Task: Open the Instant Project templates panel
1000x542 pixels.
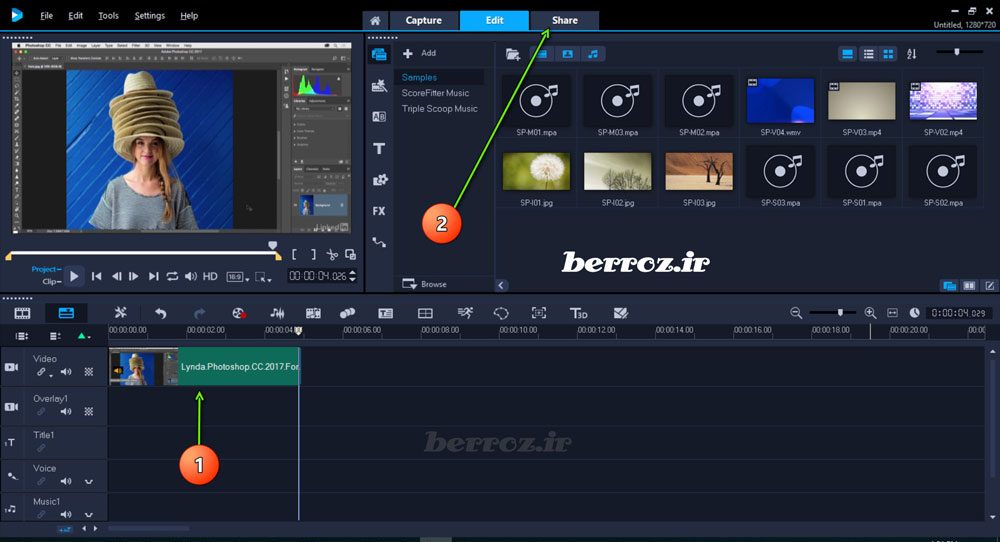Action: pyautogui.click(x=379, y=85)
